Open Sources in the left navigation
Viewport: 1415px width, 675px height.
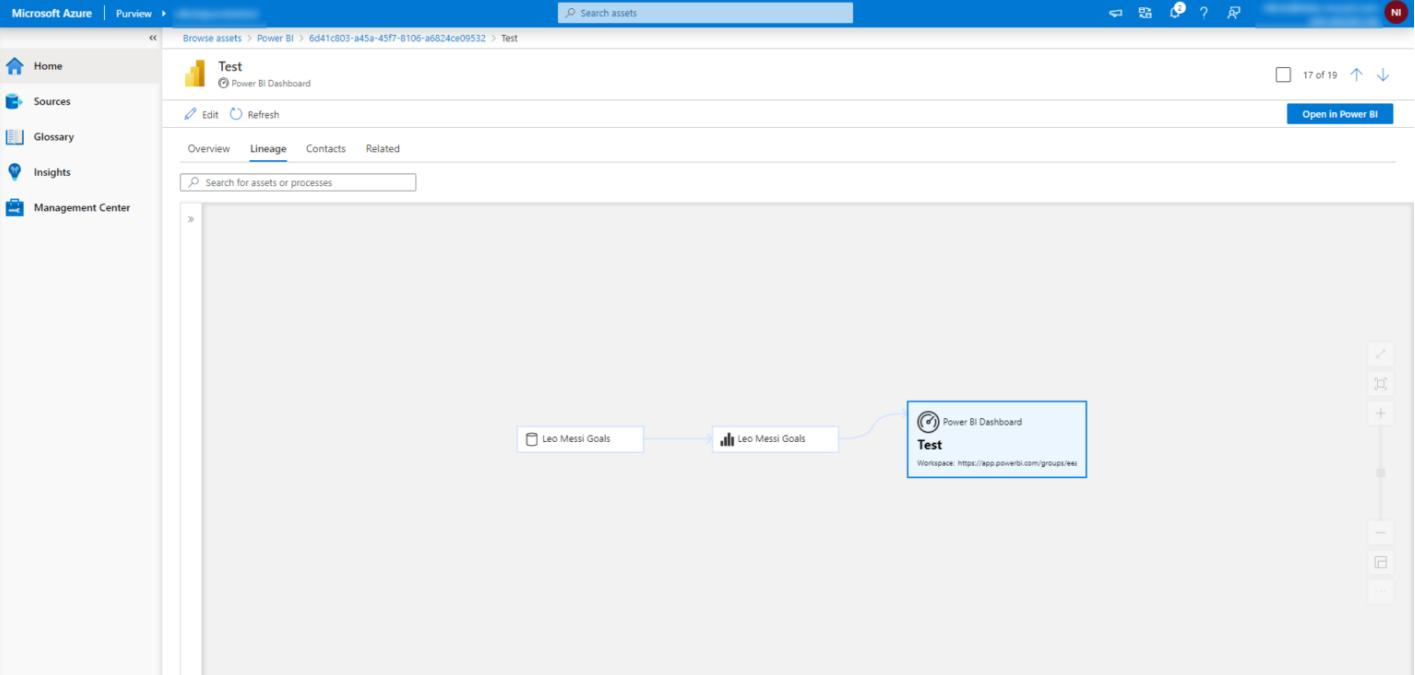(x=80, y=101)
